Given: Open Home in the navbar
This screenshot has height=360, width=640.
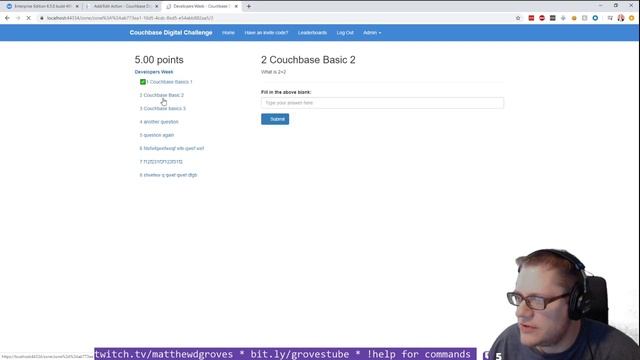Looking at the screenshot, I should [x=228, y=33].
